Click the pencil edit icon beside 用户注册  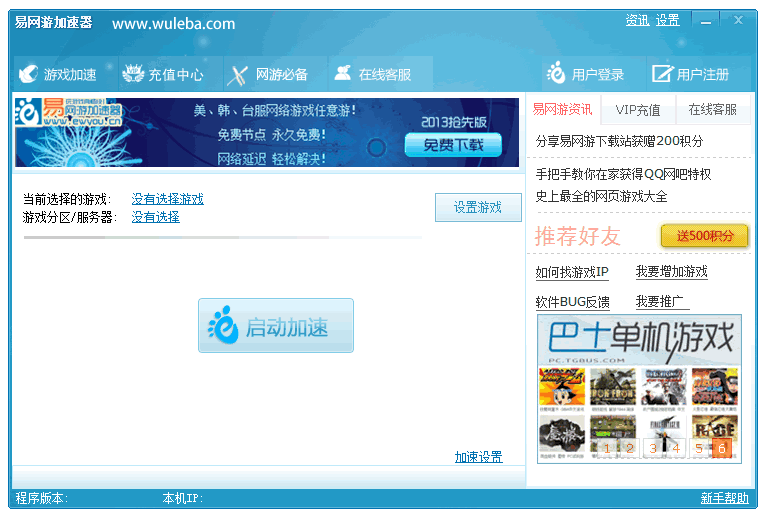(x=662, y=74)
